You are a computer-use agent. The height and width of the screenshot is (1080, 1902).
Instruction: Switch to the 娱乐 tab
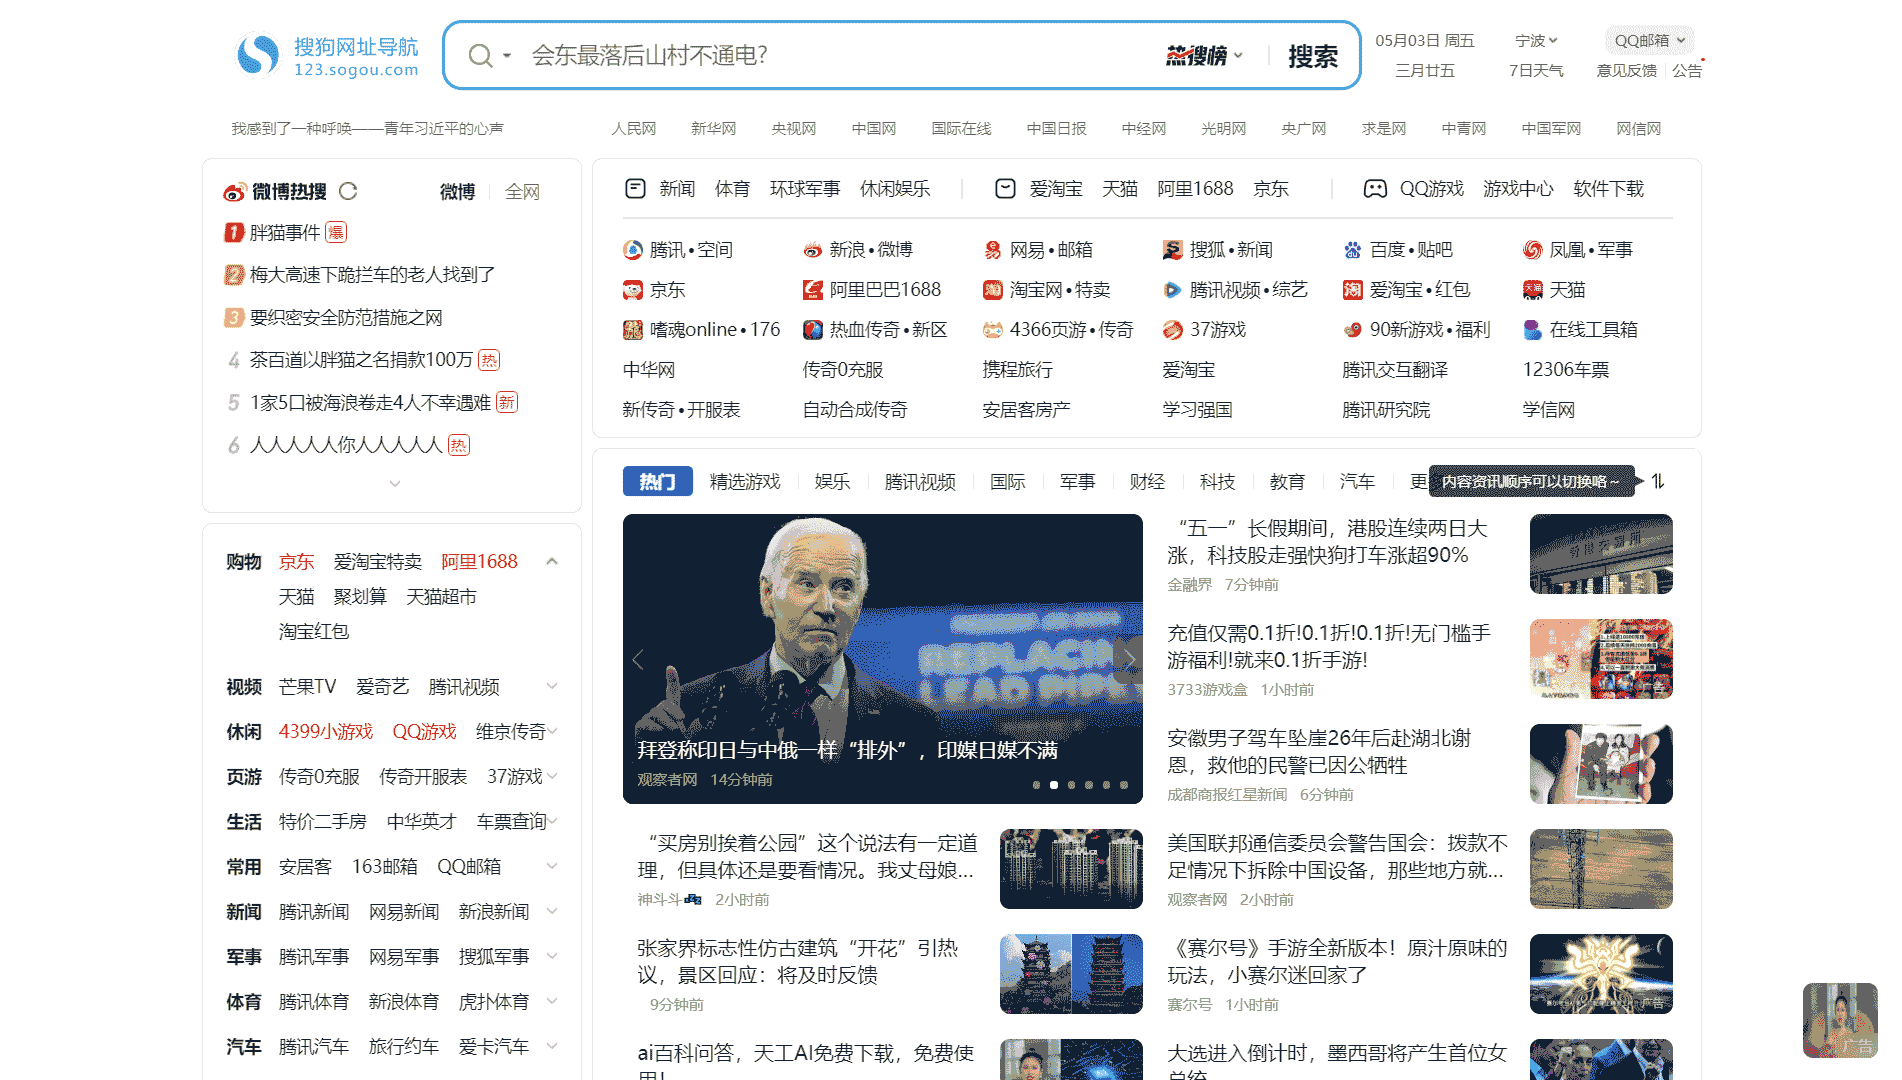pyautogui.click(x=832, y=482)
